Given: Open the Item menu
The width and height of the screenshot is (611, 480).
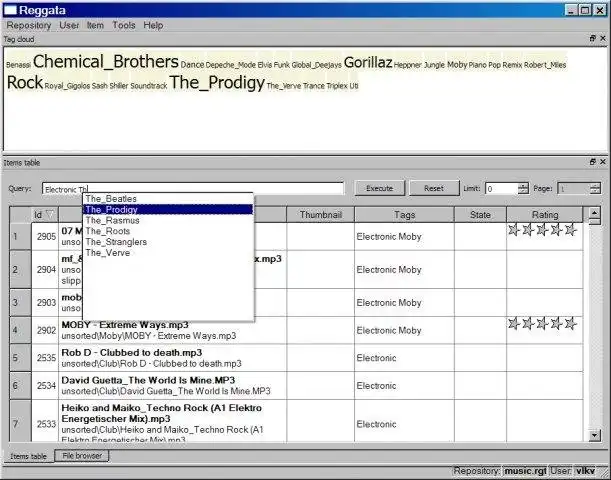Looking at the screenshot, I should pos(95,25).
